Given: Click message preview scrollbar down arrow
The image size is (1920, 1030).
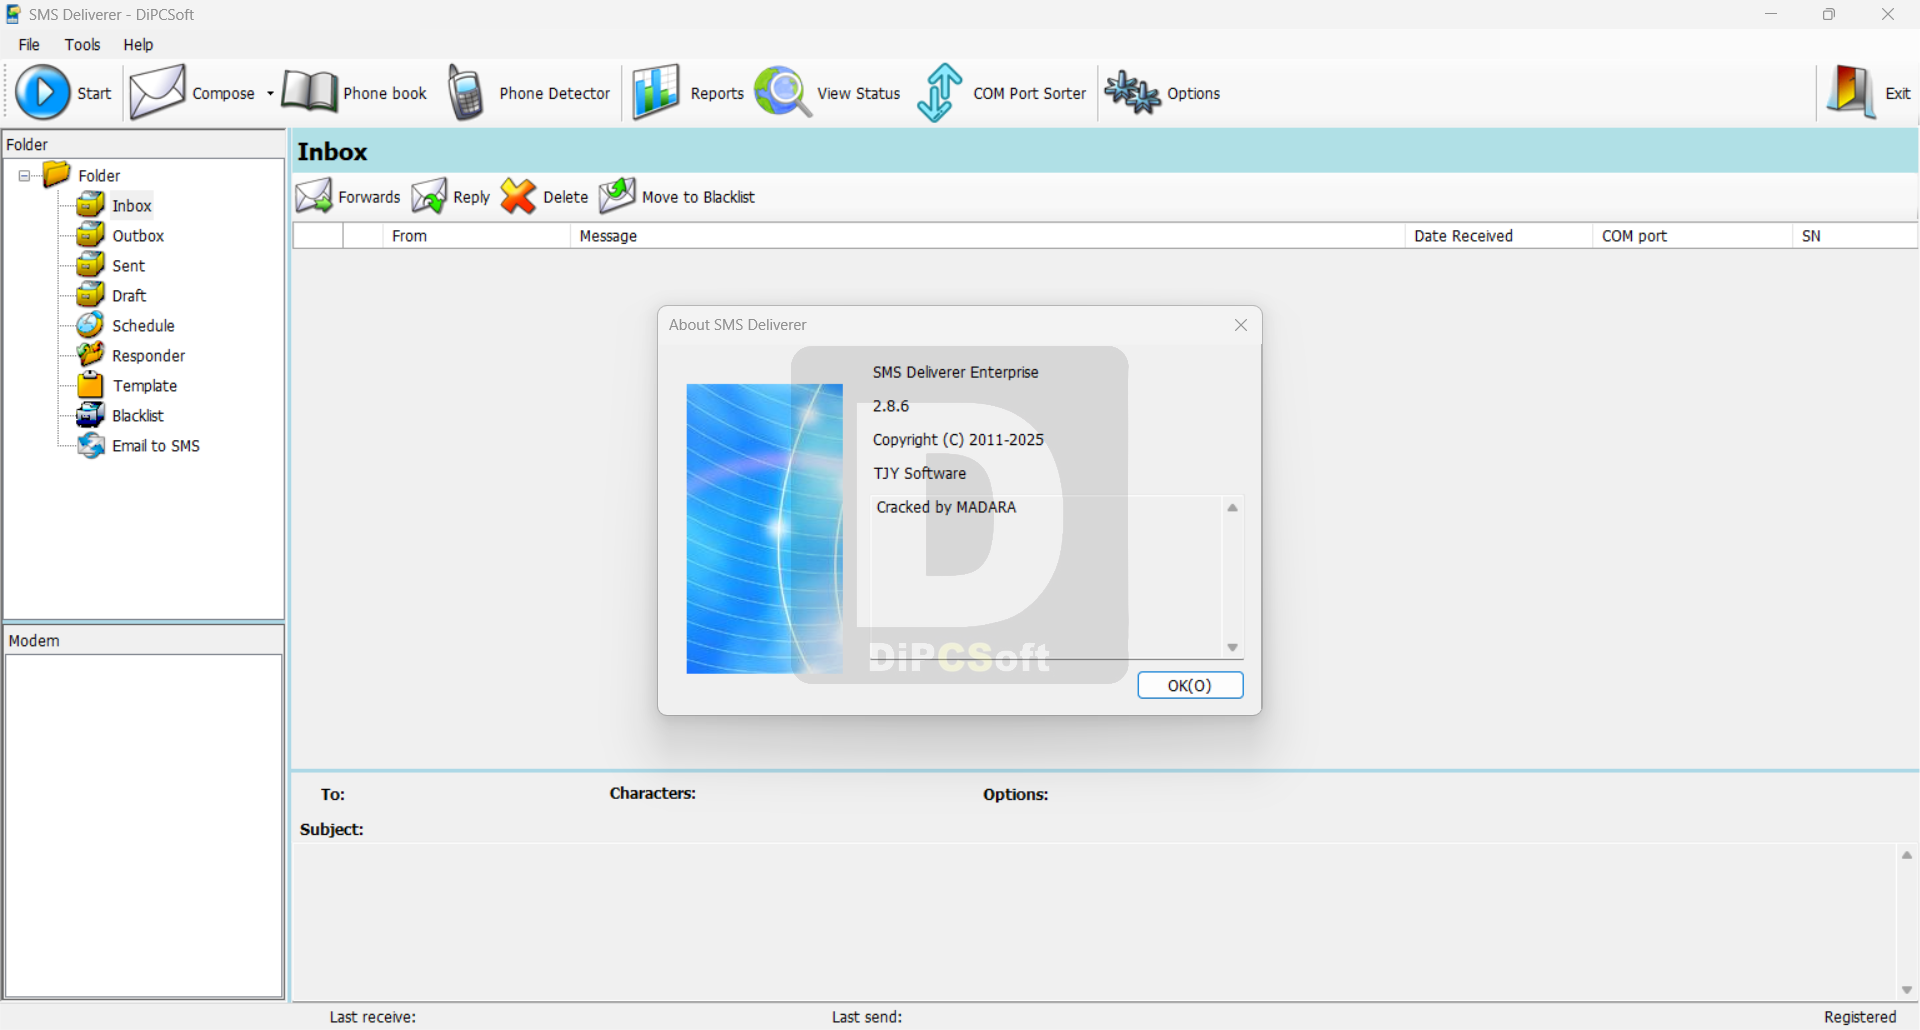Looking at the screenshot, I should tap(1906, 990).
